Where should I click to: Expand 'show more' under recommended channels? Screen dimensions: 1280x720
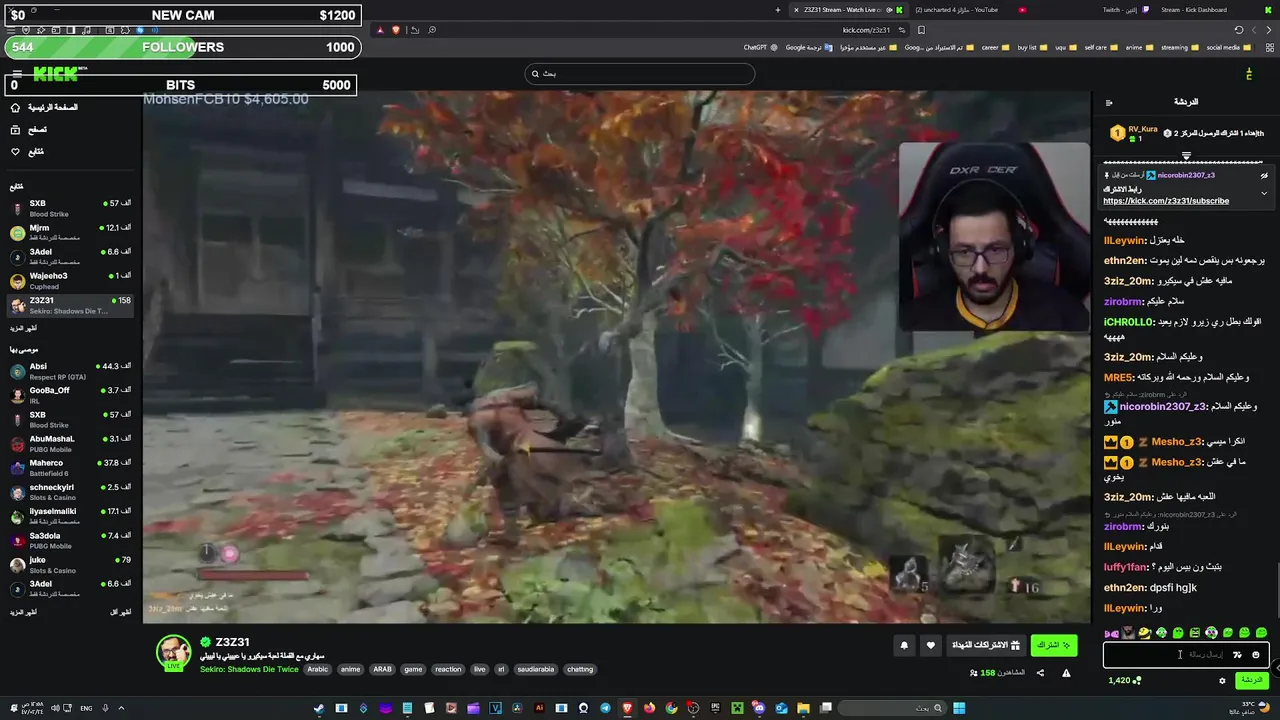pyautogui.click(x=23, y=611)
